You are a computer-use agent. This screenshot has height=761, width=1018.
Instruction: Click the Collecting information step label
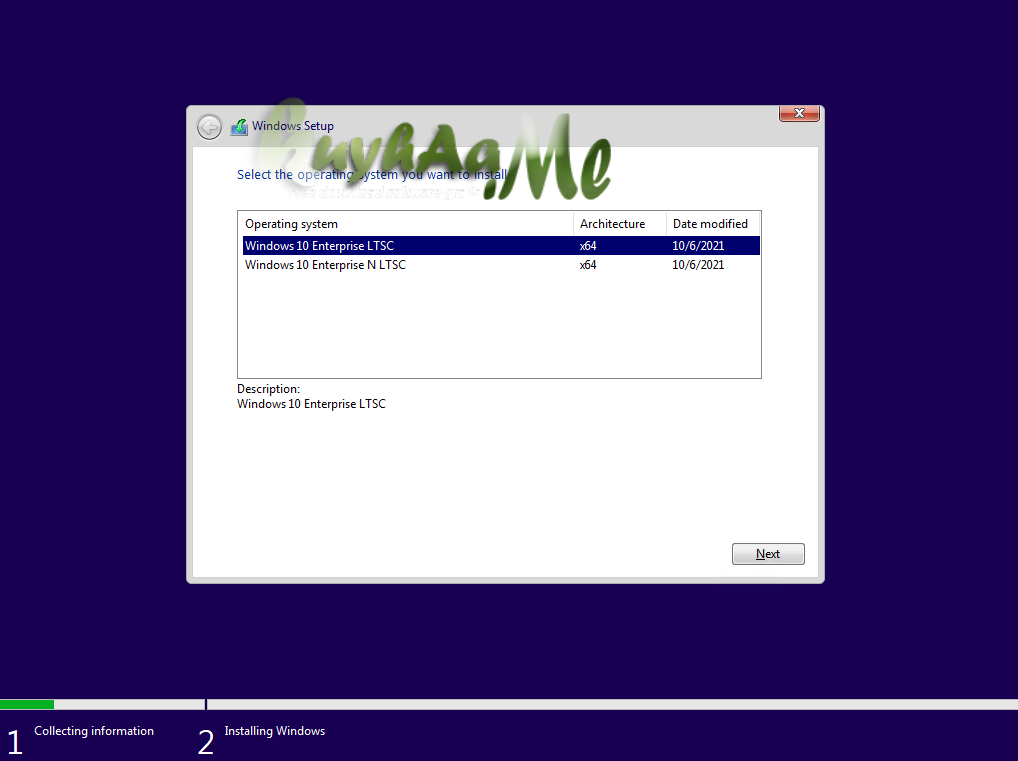point(94,731)
